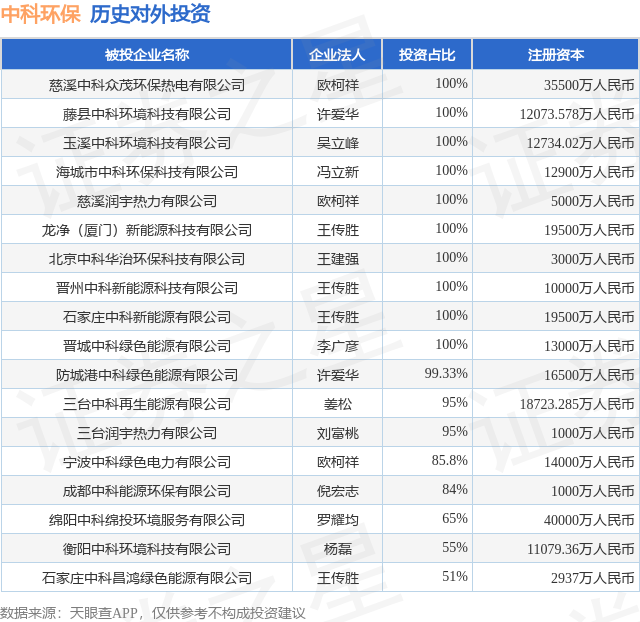Select 慈溪润宇热力有限公司 company name
This screenshot has width=640, height=622.
(x=147, y=201)
